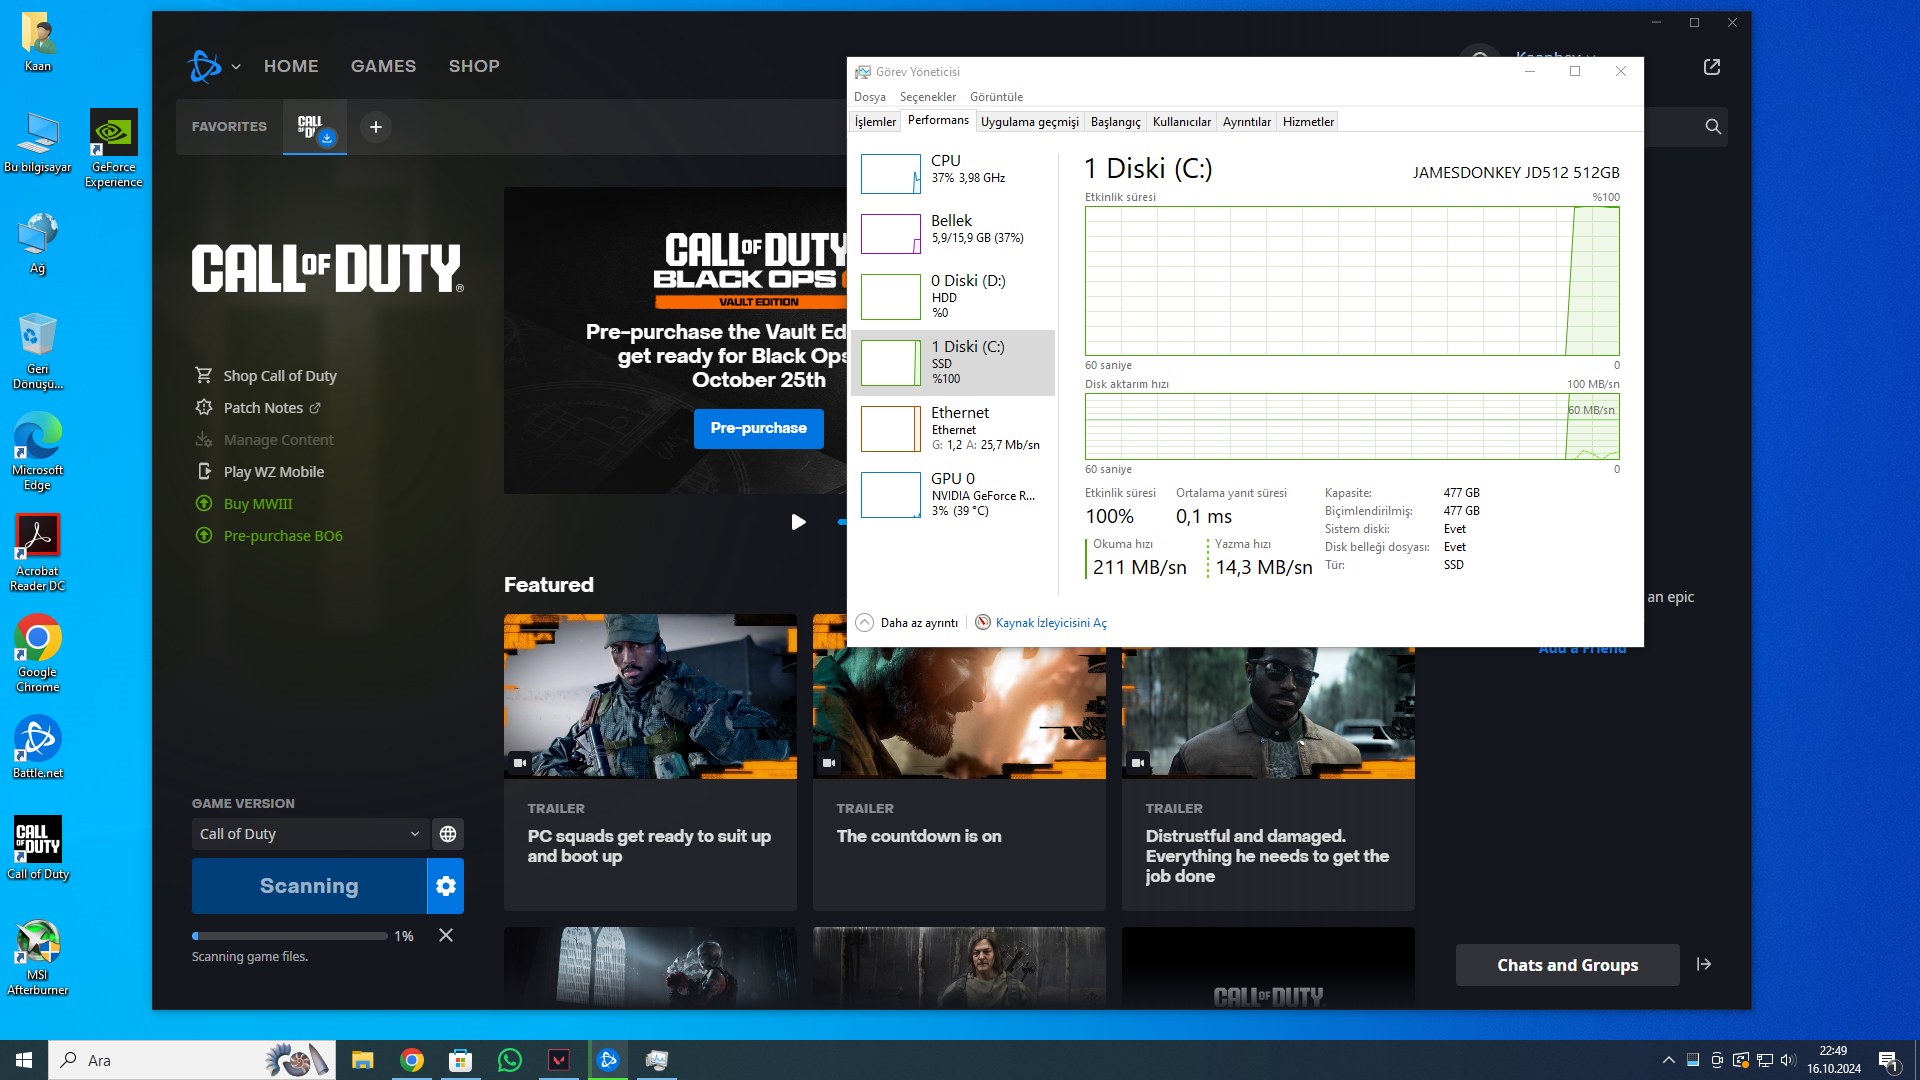Switch to İşlemler tab
The width and height of the screenshot is (1920, 1080).
875,122
